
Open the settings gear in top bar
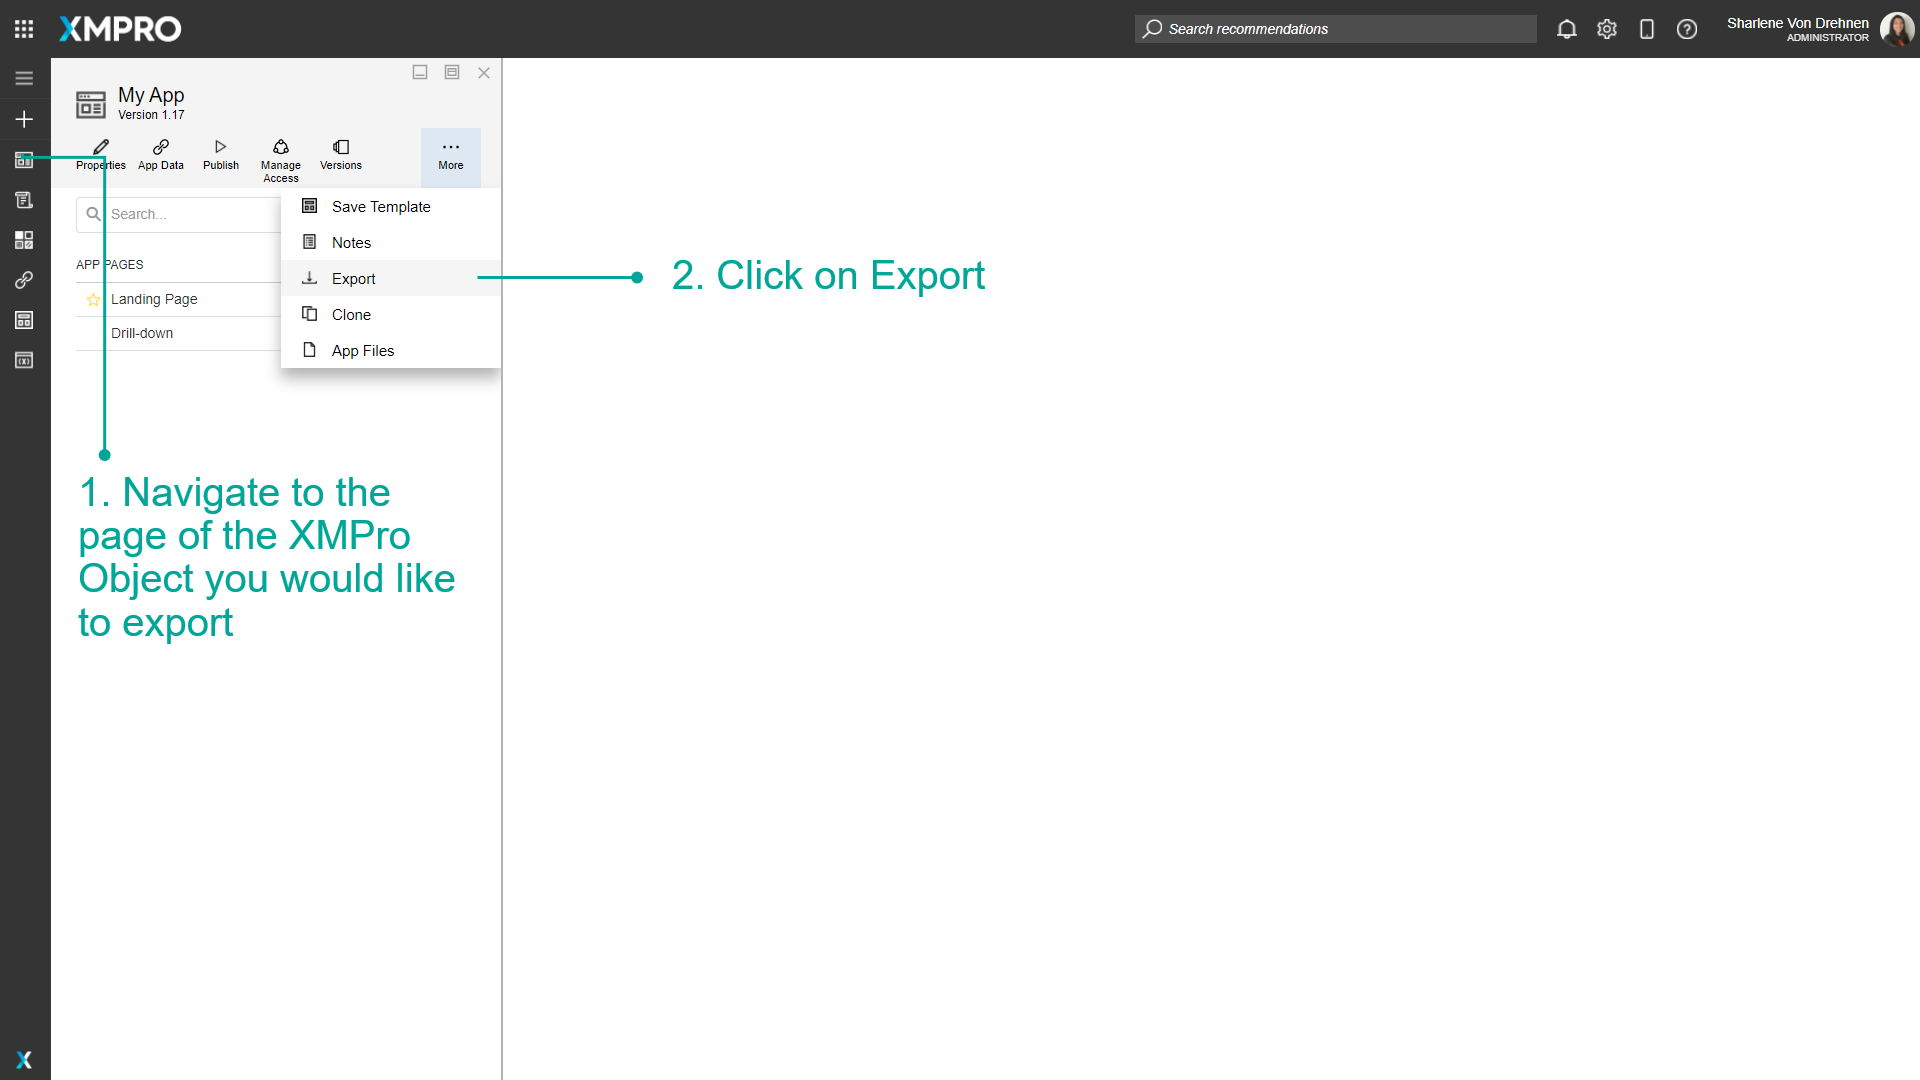point(1607,29)
